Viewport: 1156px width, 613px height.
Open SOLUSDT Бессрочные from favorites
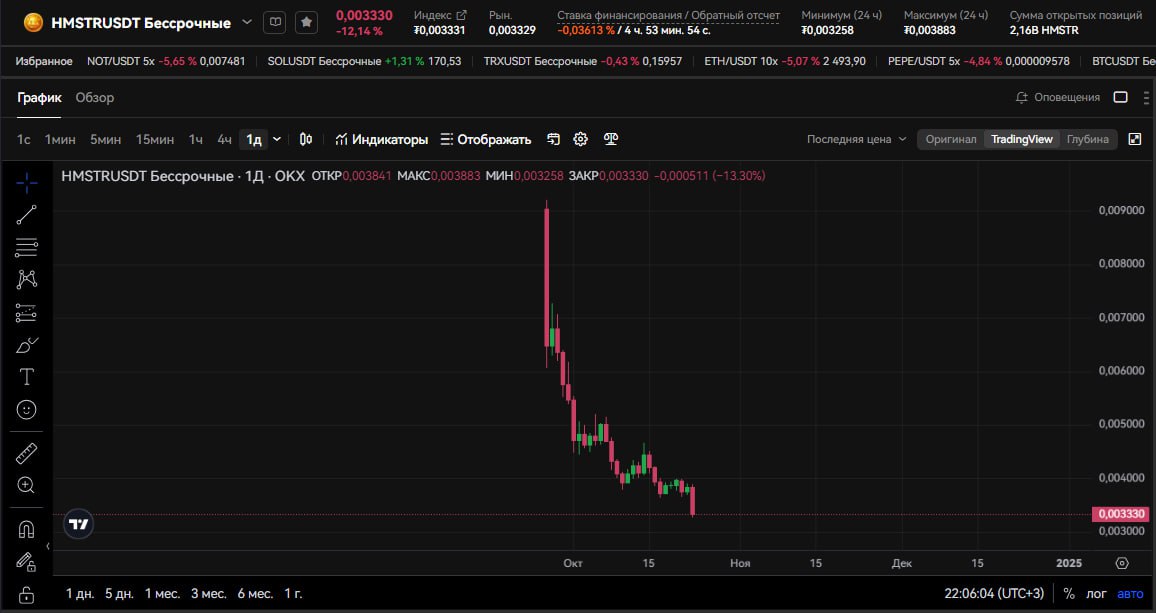tap(364, 61)
